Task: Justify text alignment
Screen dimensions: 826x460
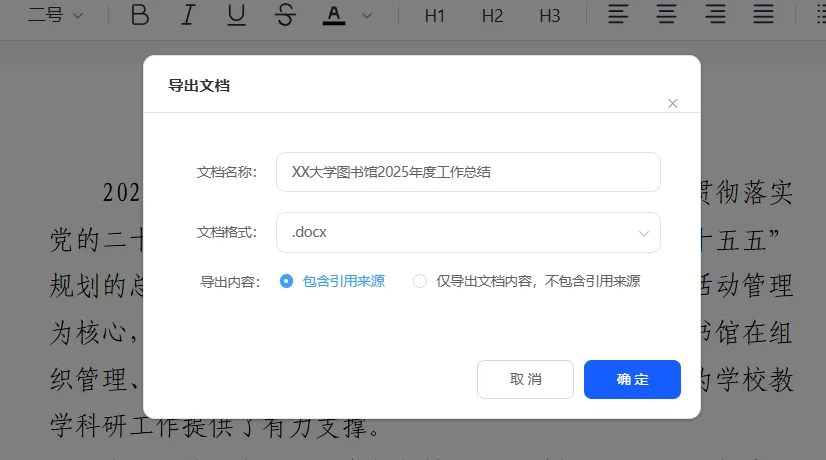Action: (x=763, y=14)
